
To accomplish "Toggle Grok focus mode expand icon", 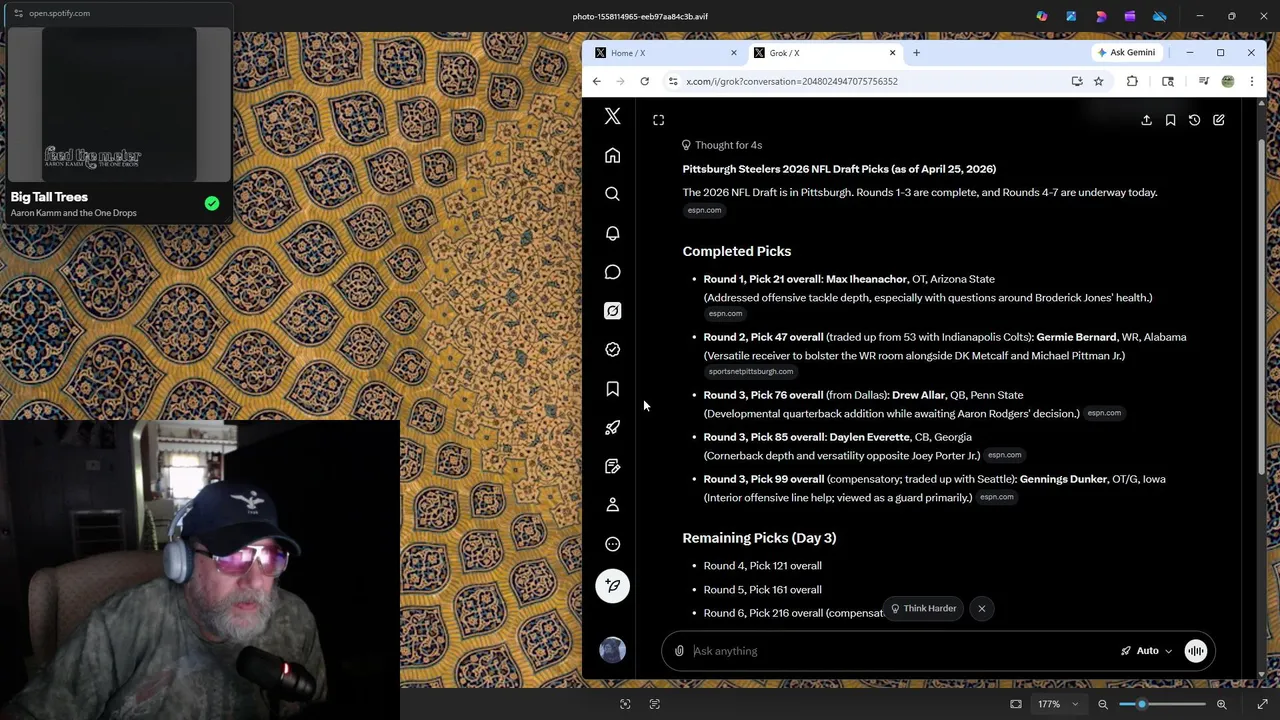I will (x=658, y=120).
